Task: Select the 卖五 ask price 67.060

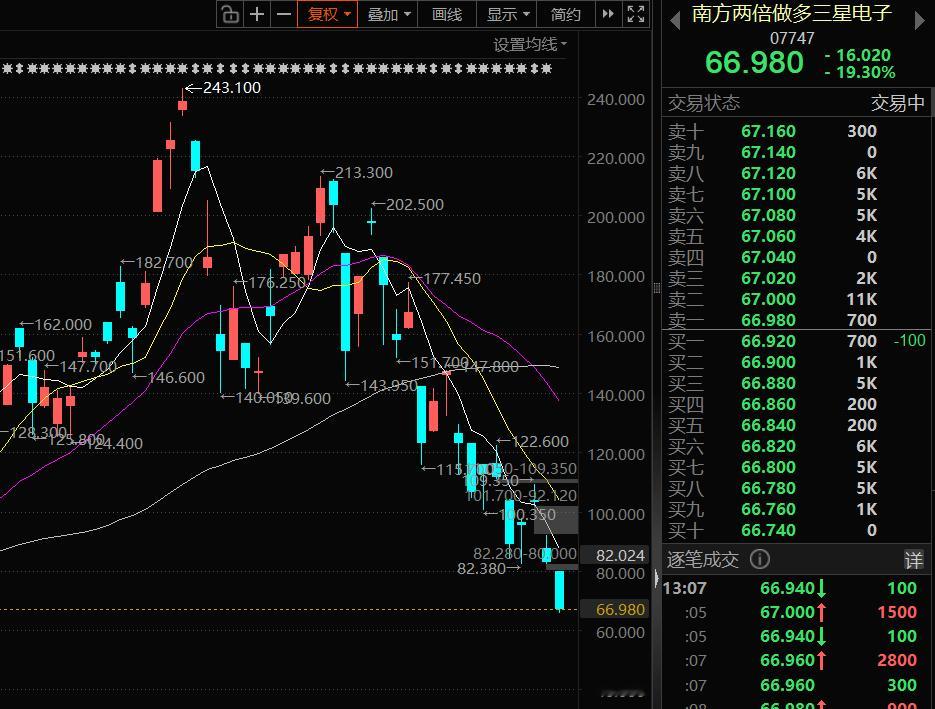Action: [768, 236]
